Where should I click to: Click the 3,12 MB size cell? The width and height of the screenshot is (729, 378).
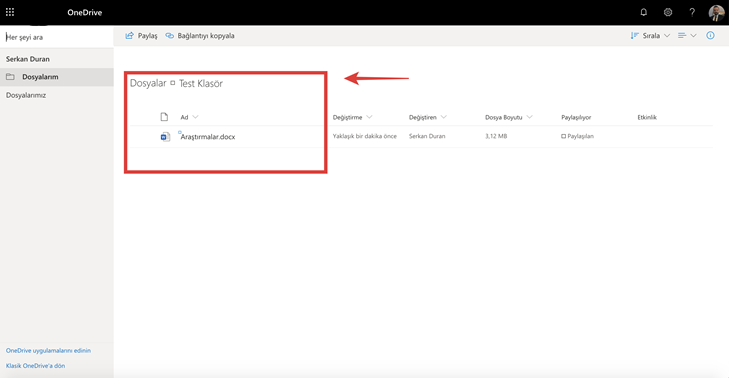[496, 136]
